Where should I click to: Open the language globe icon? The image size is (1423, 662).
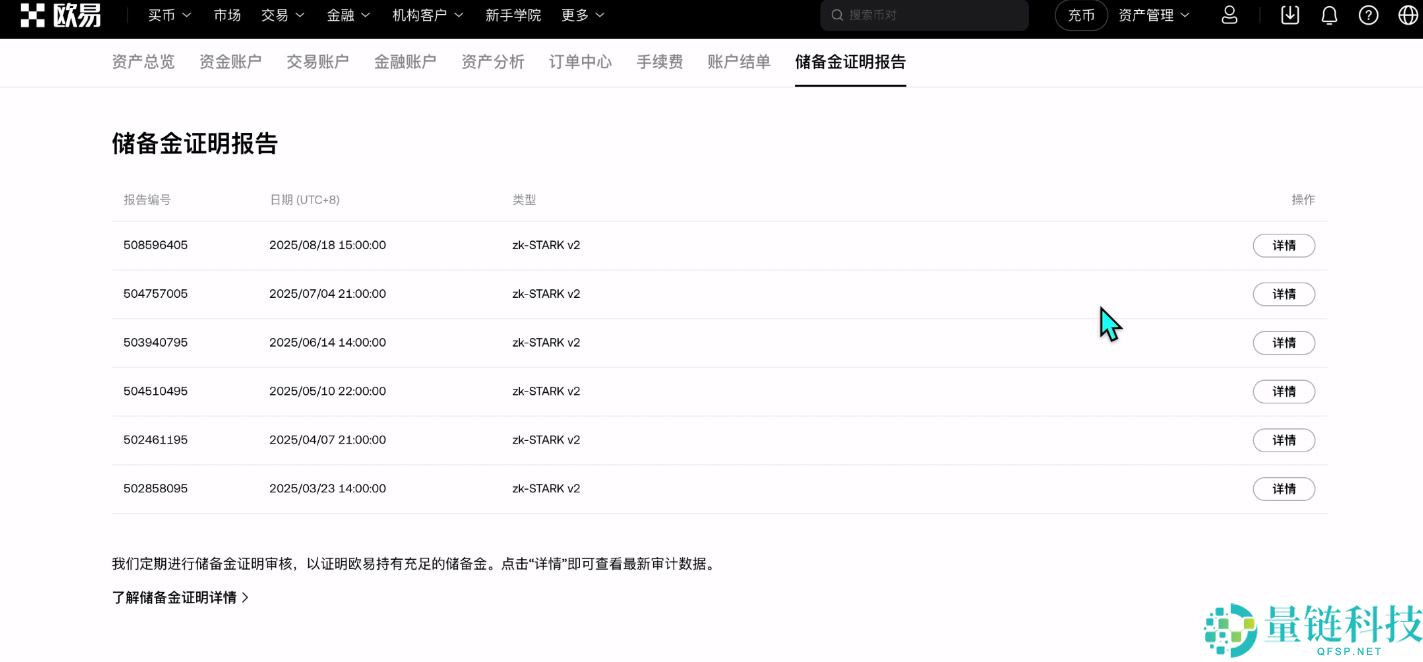tap(1406, 15)
